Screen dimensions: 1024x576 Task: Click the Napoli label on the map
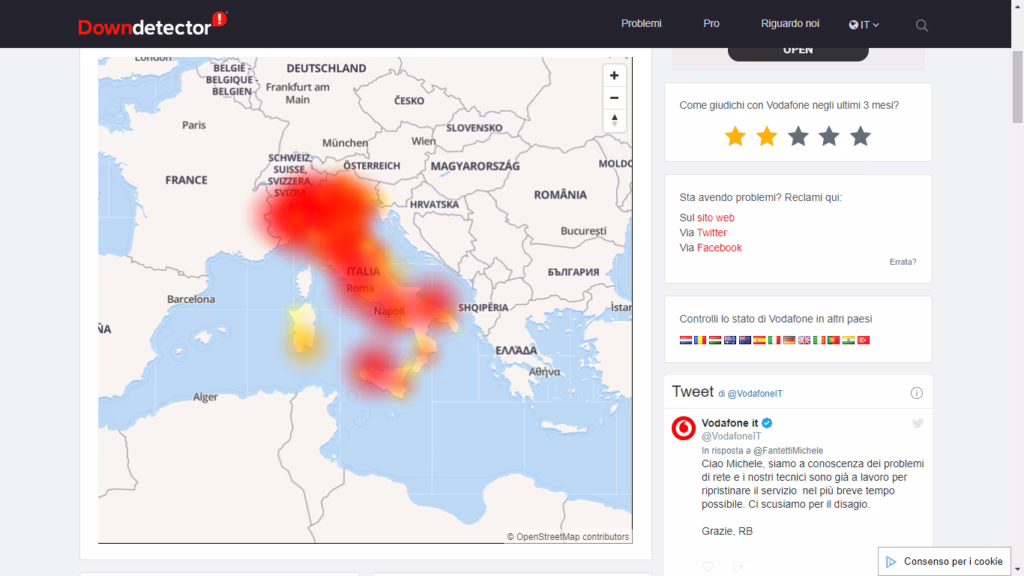tap(389, 311)
